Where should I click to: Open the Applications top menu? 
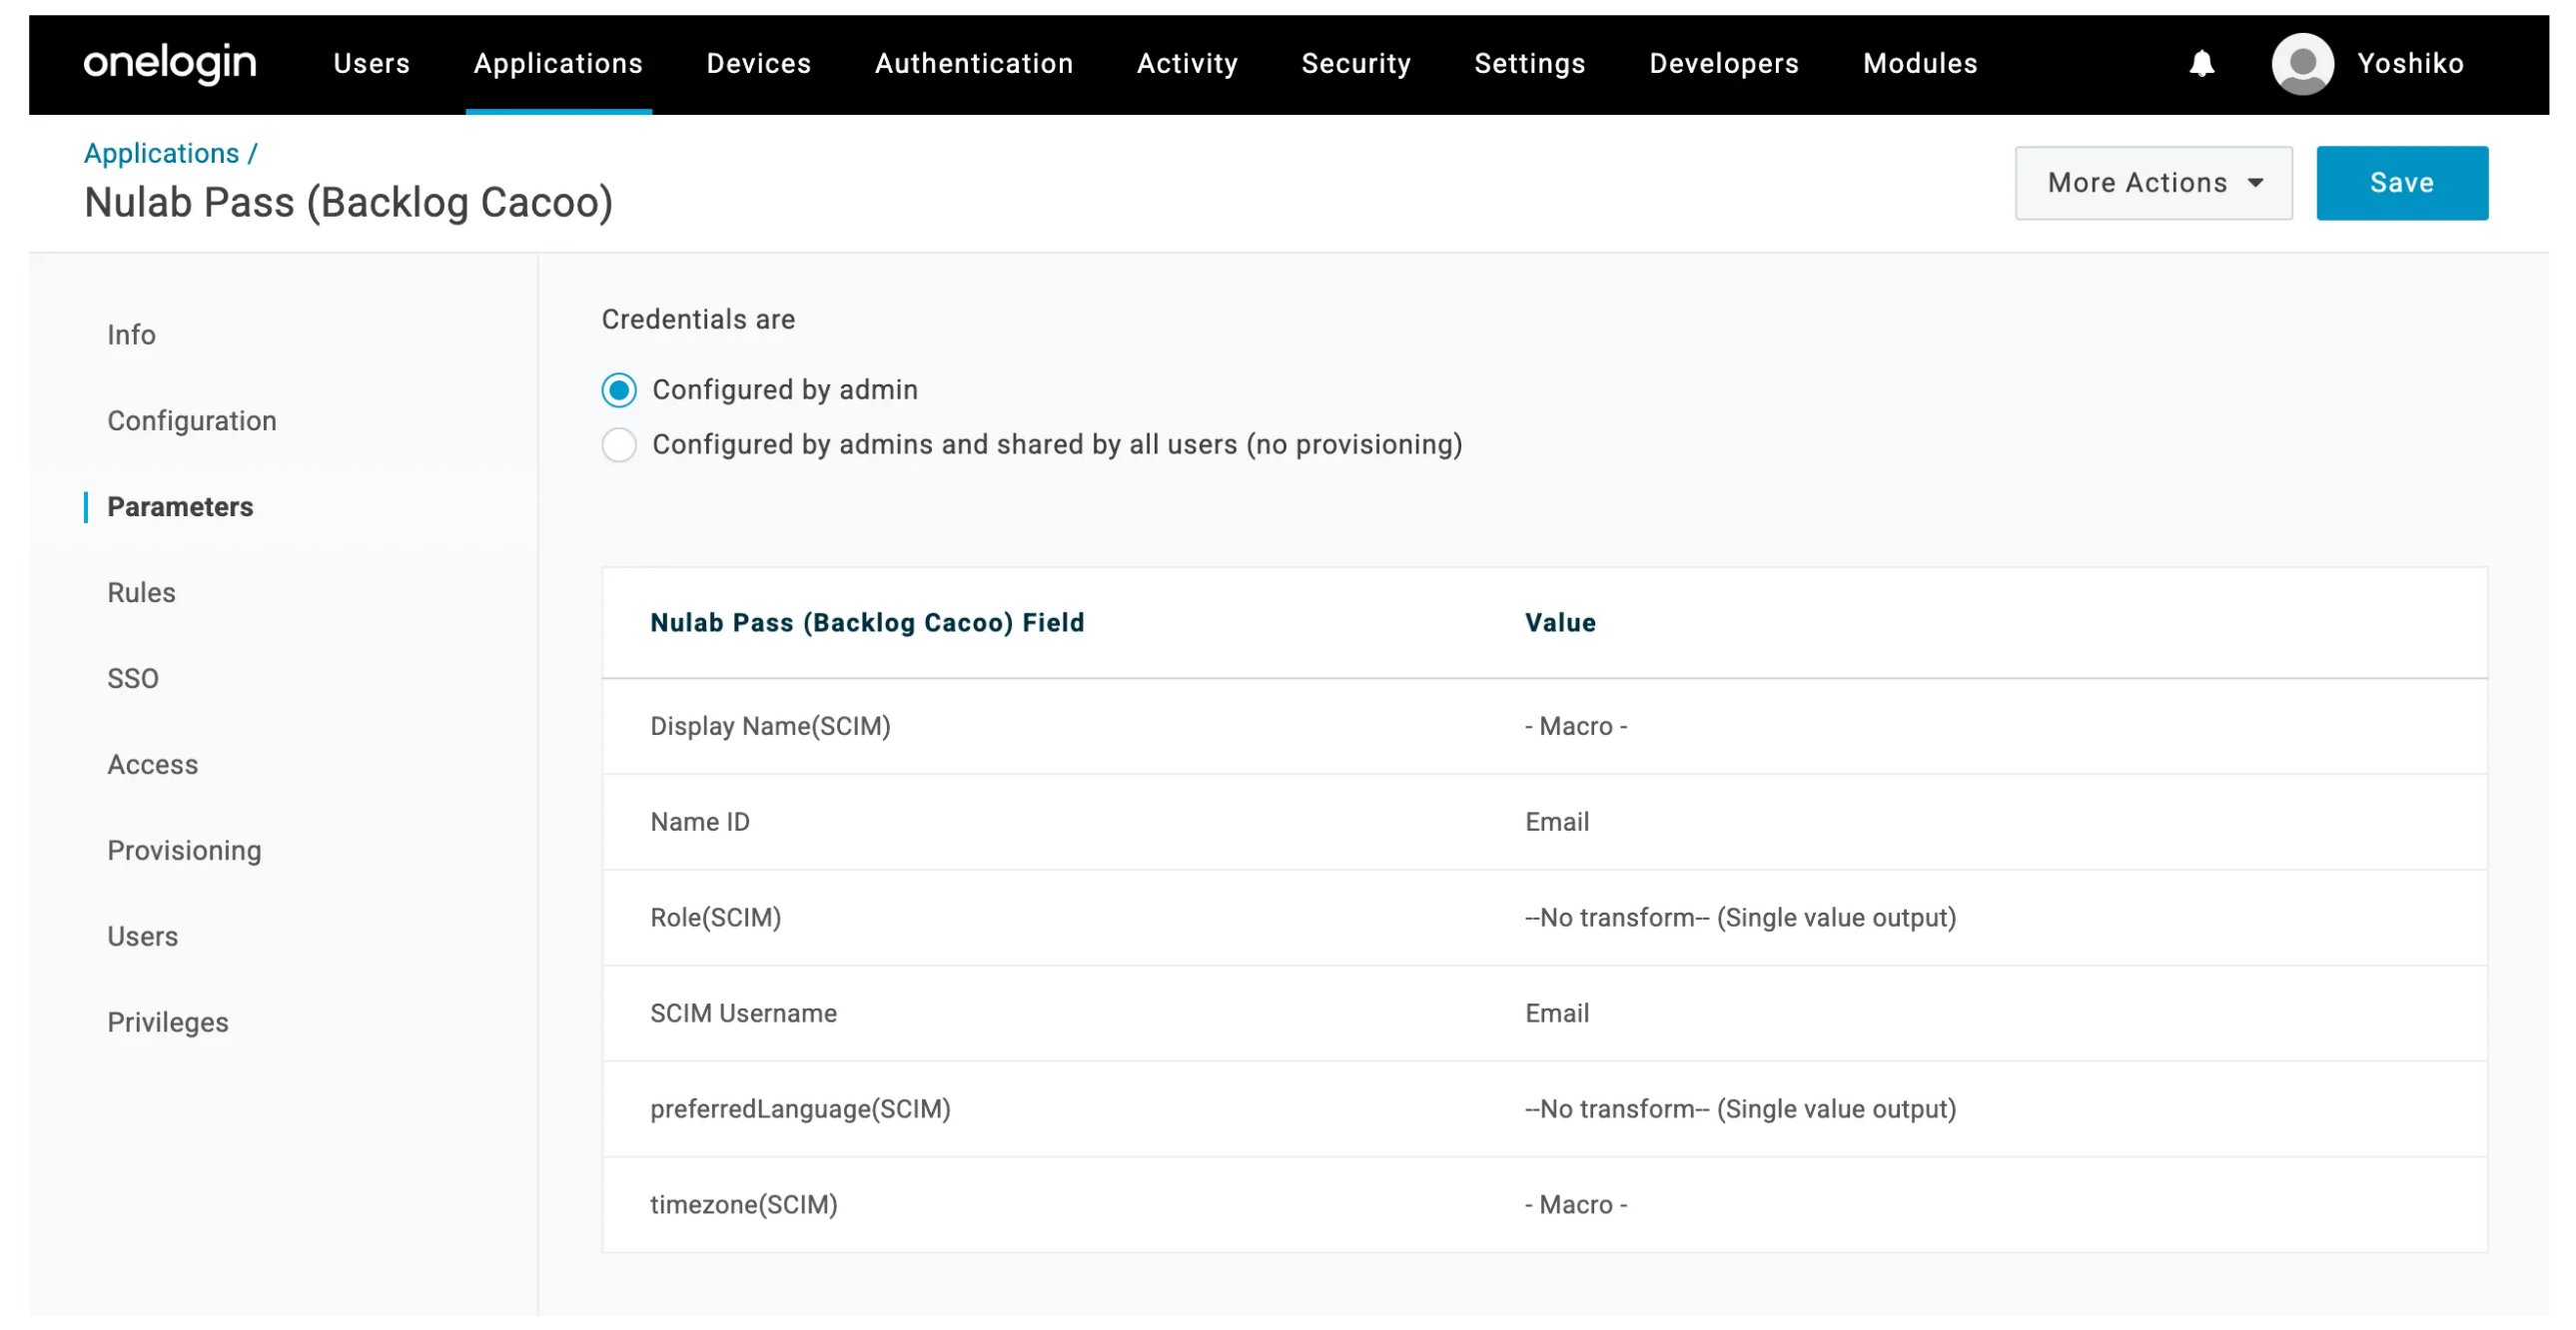pos(558,64)
